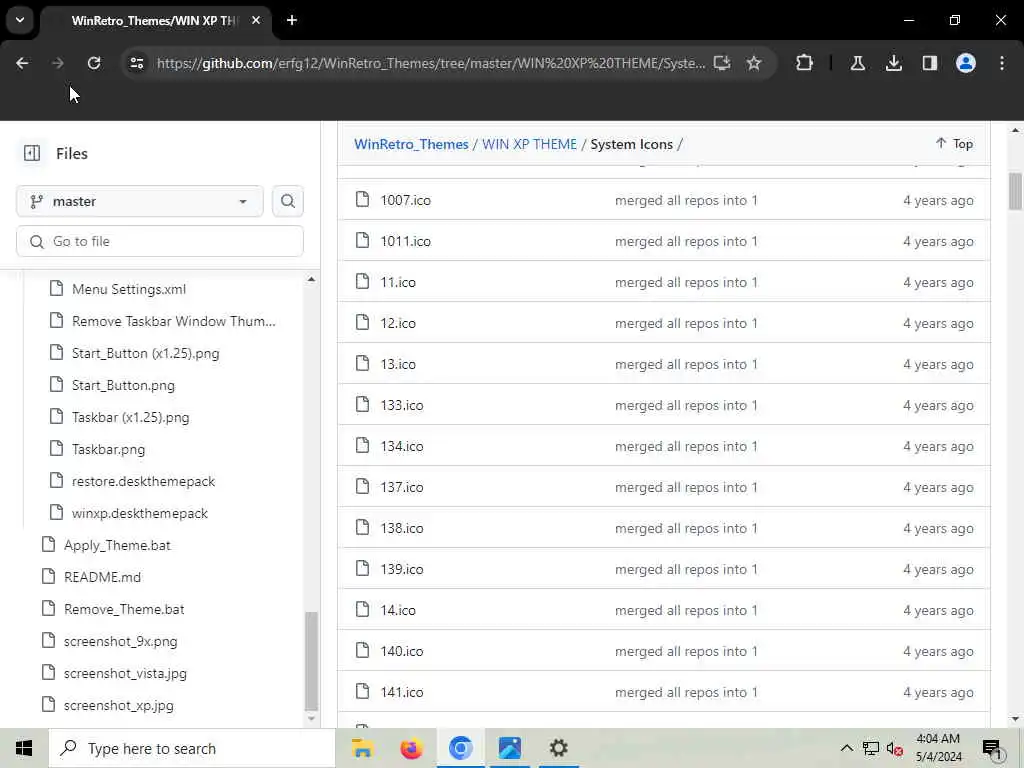Image resolution: width=1024 pixels, height=768 pixels.
Task: Go back to previous page
Action: point(22,63)
